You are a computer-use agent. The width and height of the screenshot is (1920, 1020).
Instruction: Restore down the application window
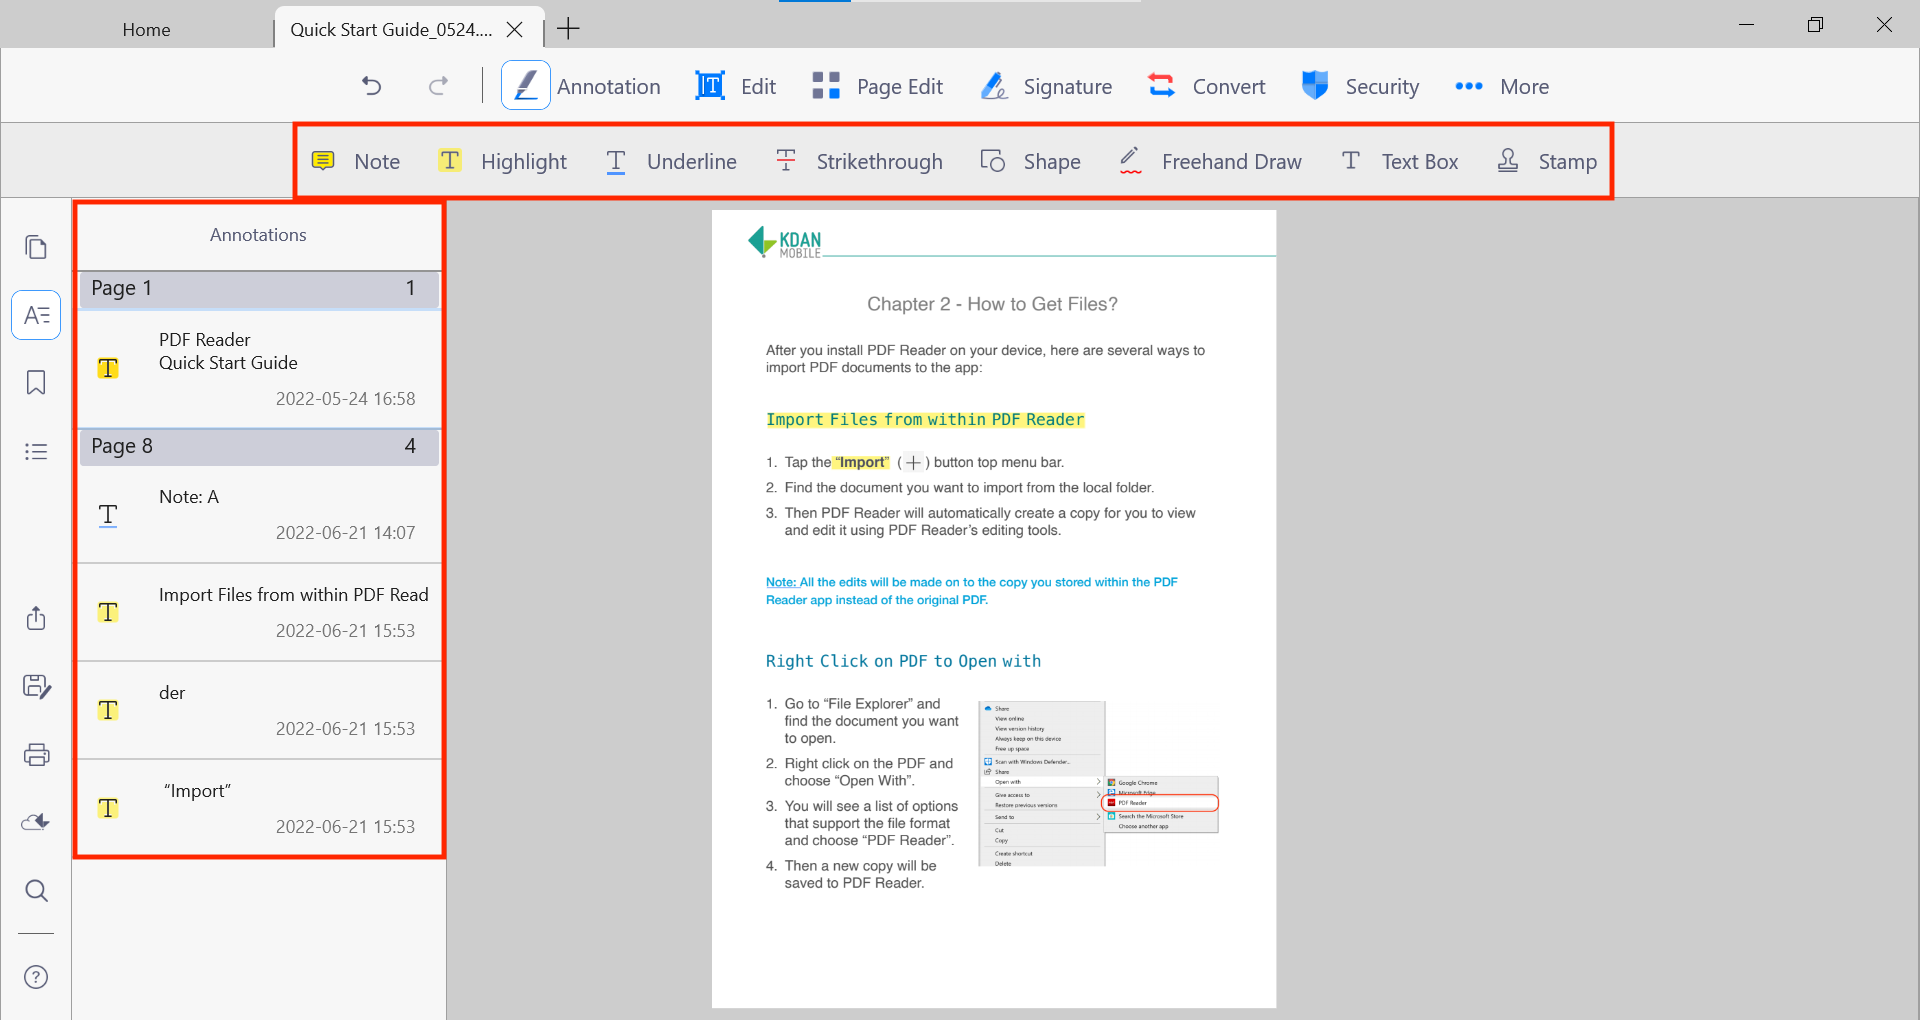coord(1815,25)
